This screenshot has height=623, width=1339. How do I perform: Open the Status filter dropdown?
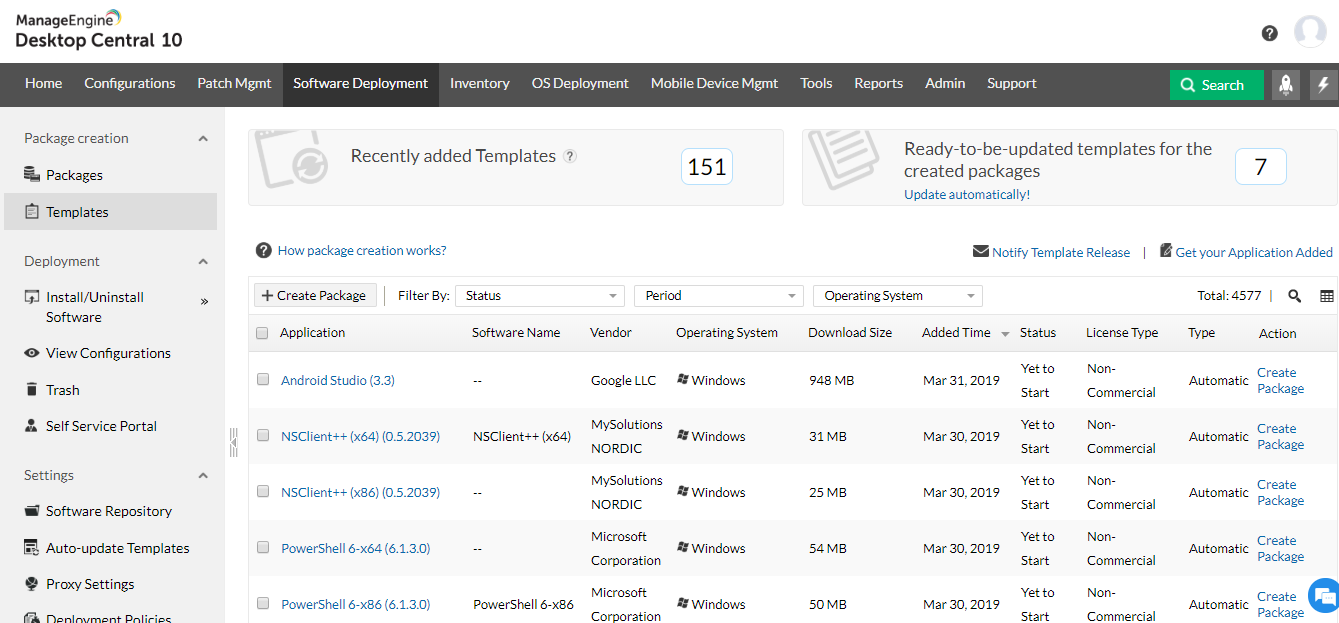pos(539,295)
